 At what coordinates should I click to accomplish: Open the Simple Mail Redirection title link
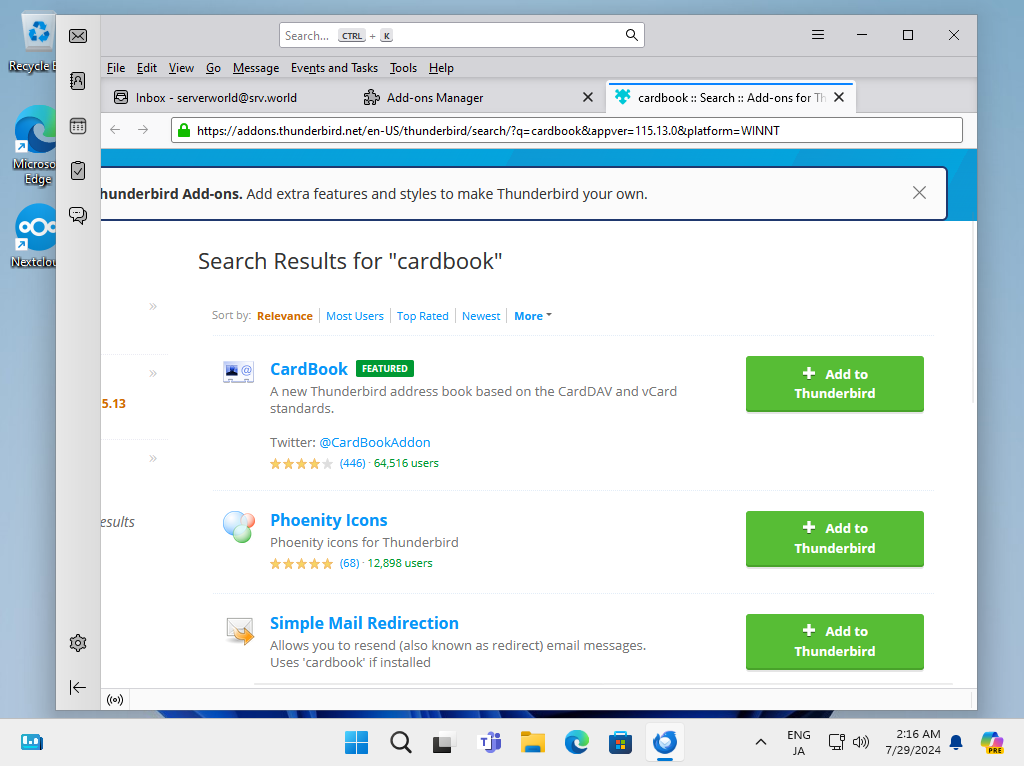[x=364, y=623]
